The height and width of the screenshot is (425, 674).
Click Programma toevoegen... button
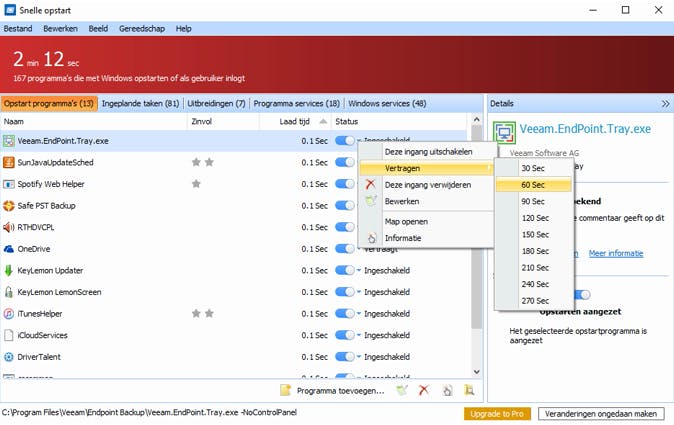pyautogui.click(x=332, y=391)
